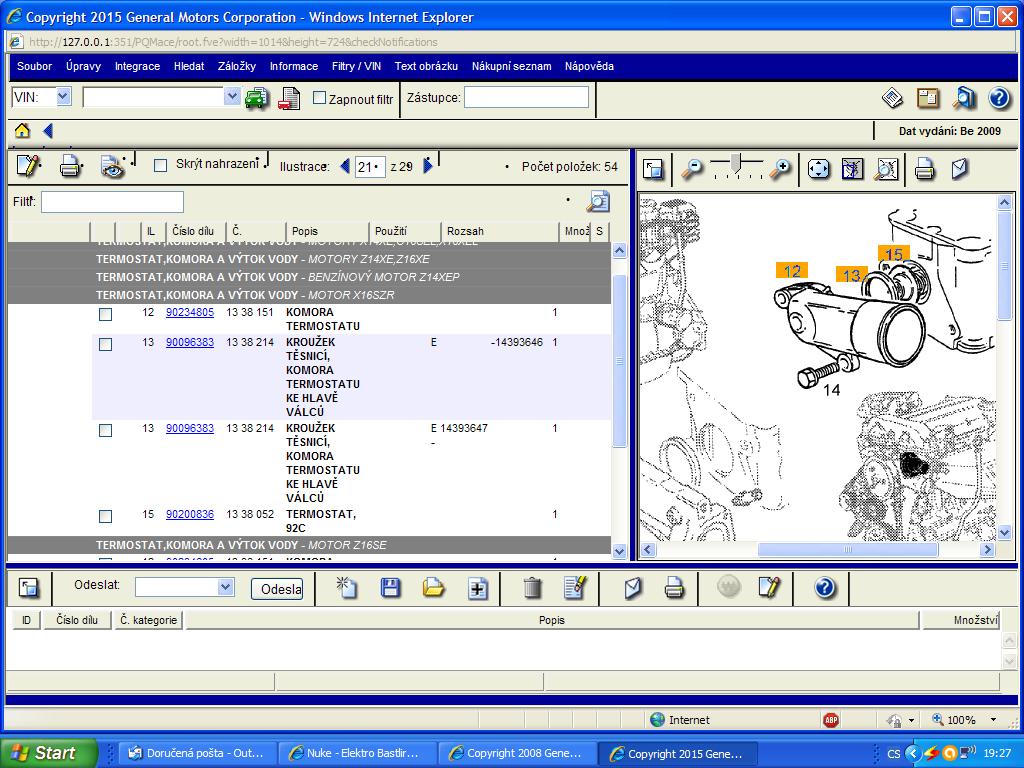The image size is (1024, 768).
Task: Click the illustration zoom slider handle
Action: [737, 161]
